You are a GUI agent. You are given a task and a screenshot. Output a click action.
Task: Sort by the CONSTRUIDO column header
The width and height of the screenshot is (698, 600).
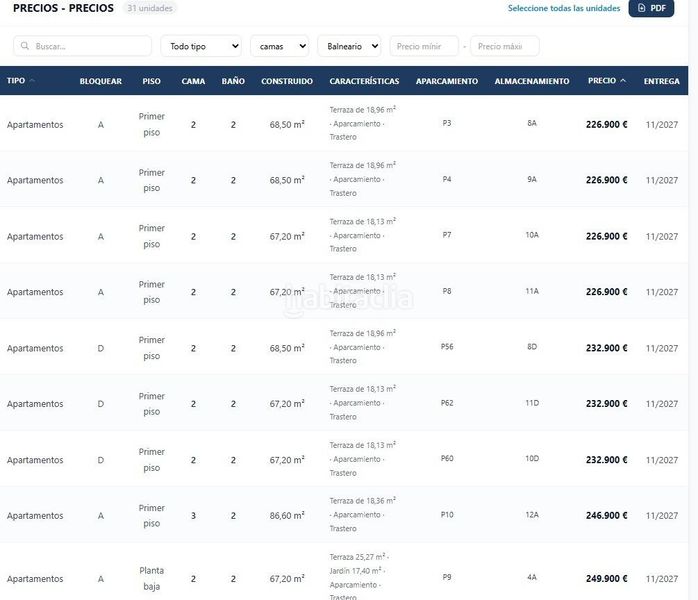click(287, 81)
